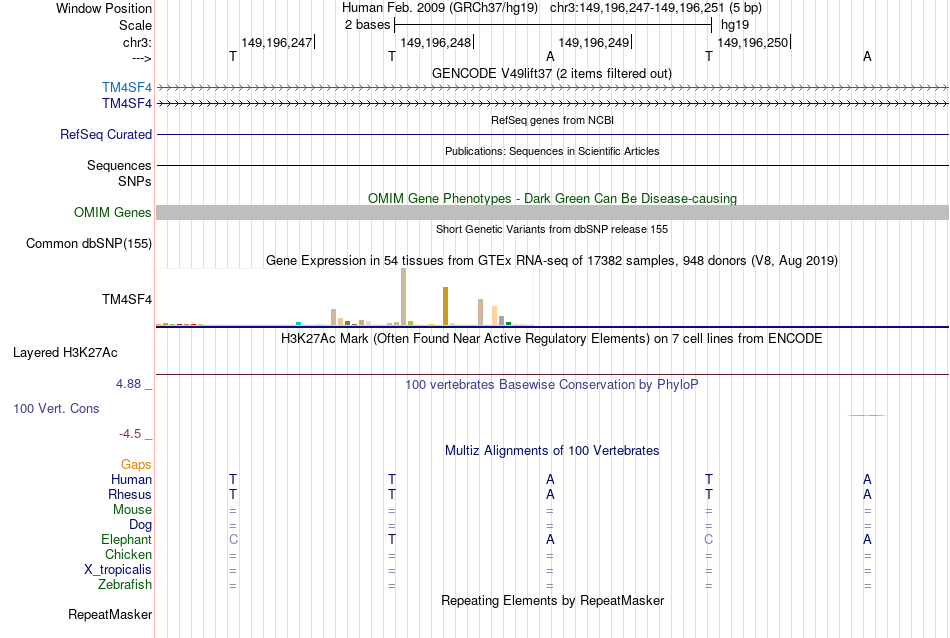
Task: Click 'Short Genetic Variants from dbSNP release 155'
Action: click(552, 230)
